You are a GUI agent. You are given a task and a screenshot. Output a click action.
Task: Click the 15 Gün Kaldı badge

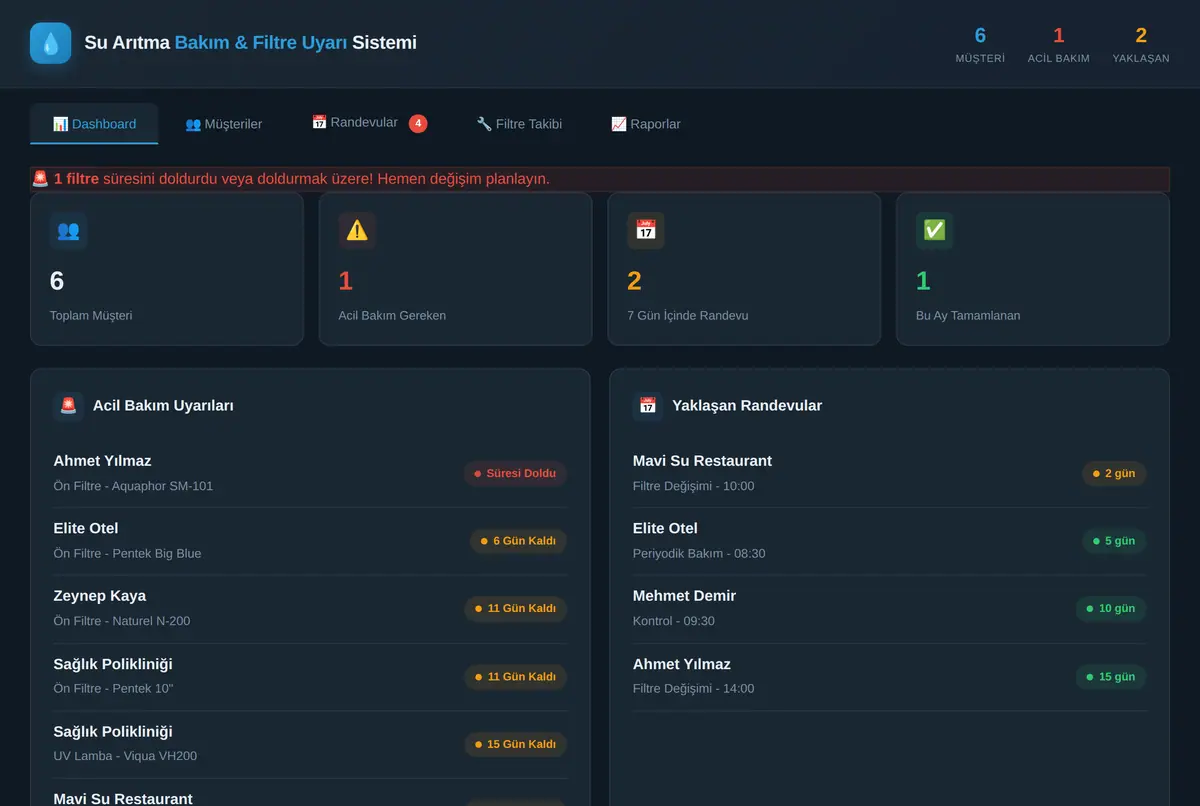(515, 744)
